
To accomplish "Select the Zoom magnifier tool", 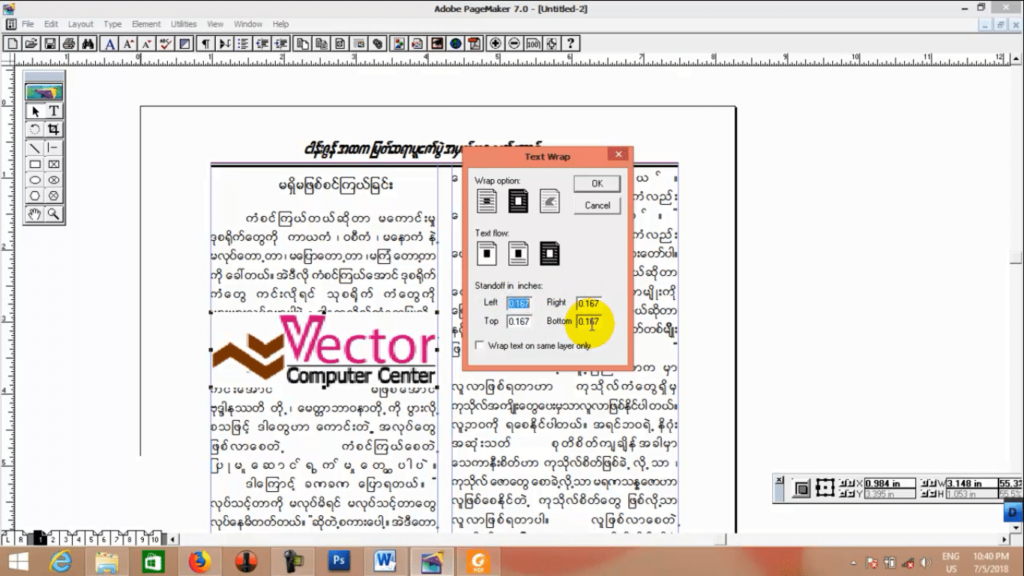I will [54, 214].
